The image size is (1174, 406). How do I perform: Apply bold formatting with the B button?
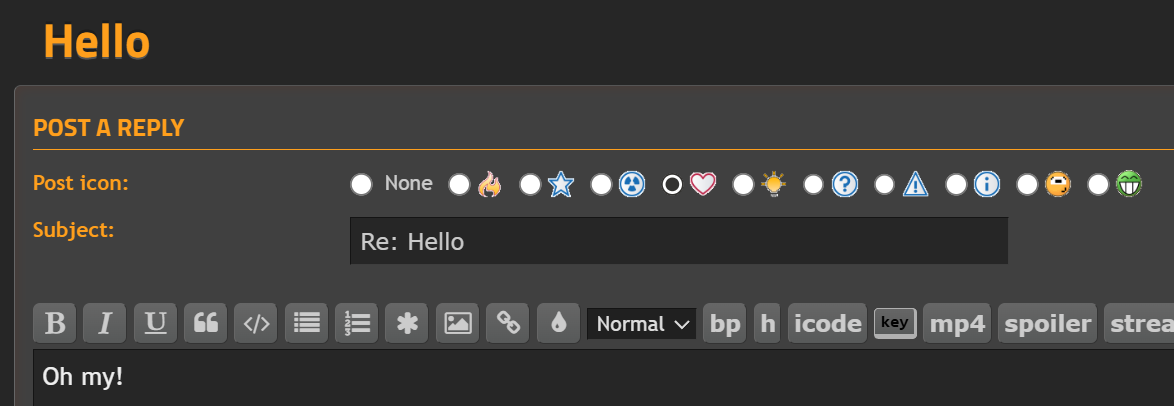pyautogui.click(x=55, y=323)
